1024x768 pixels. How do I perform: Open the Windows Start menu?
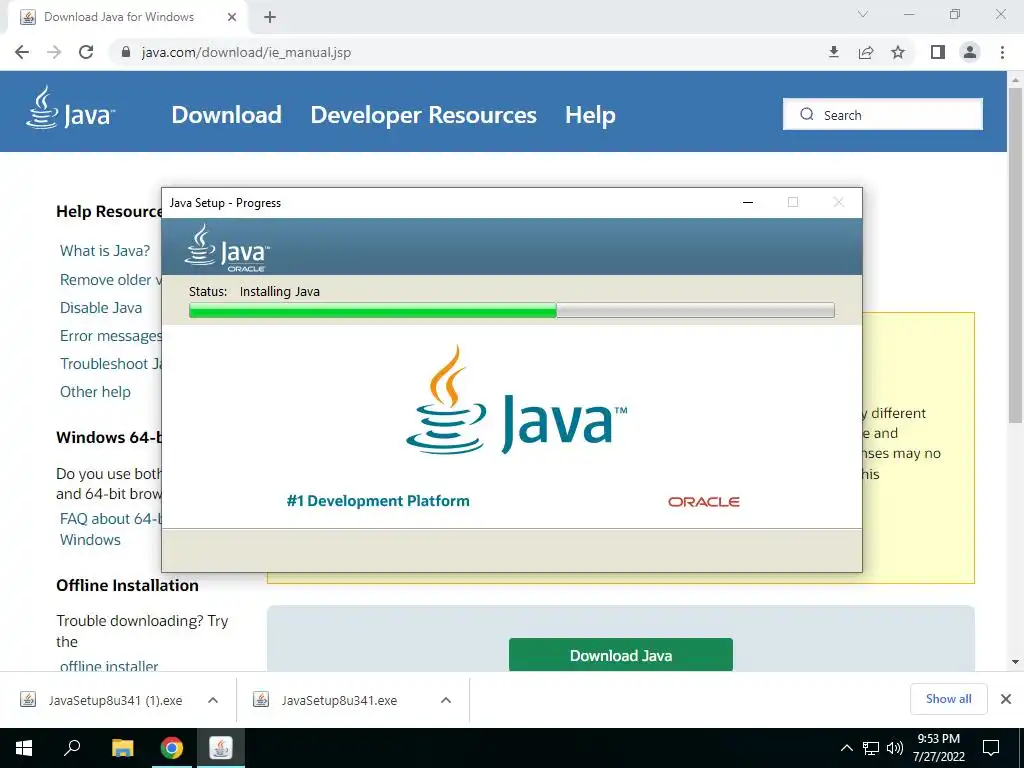(x=24, y=748)
